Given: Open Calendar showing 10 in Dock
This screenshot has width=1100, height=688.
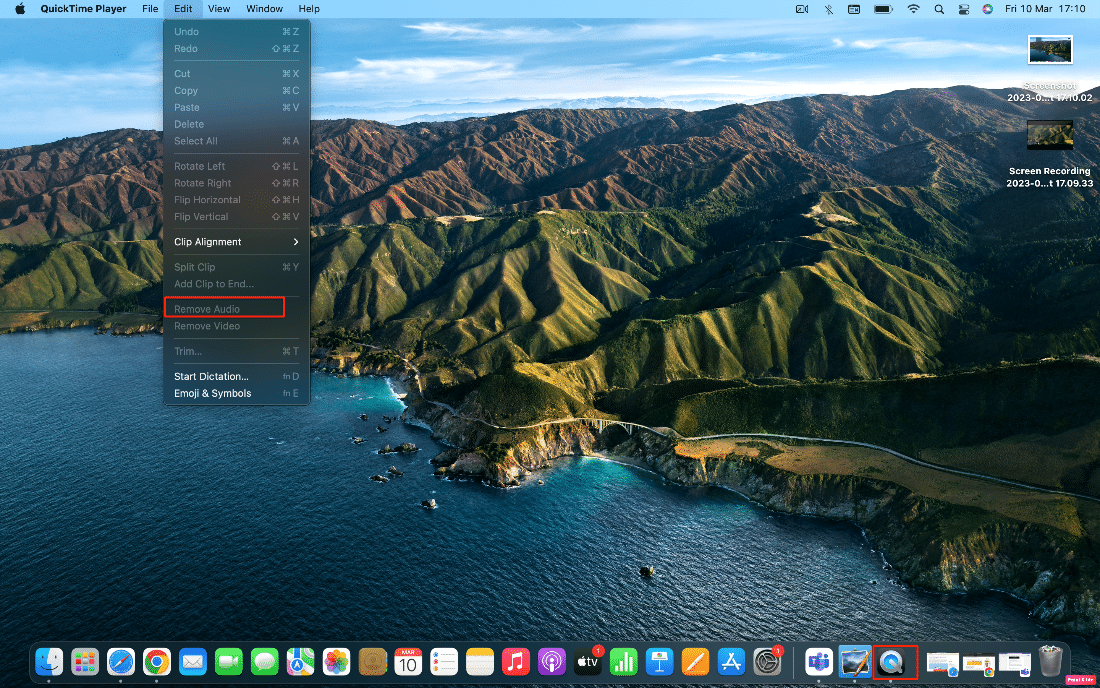Looking at the screenshot, I should tap(408, 661).
